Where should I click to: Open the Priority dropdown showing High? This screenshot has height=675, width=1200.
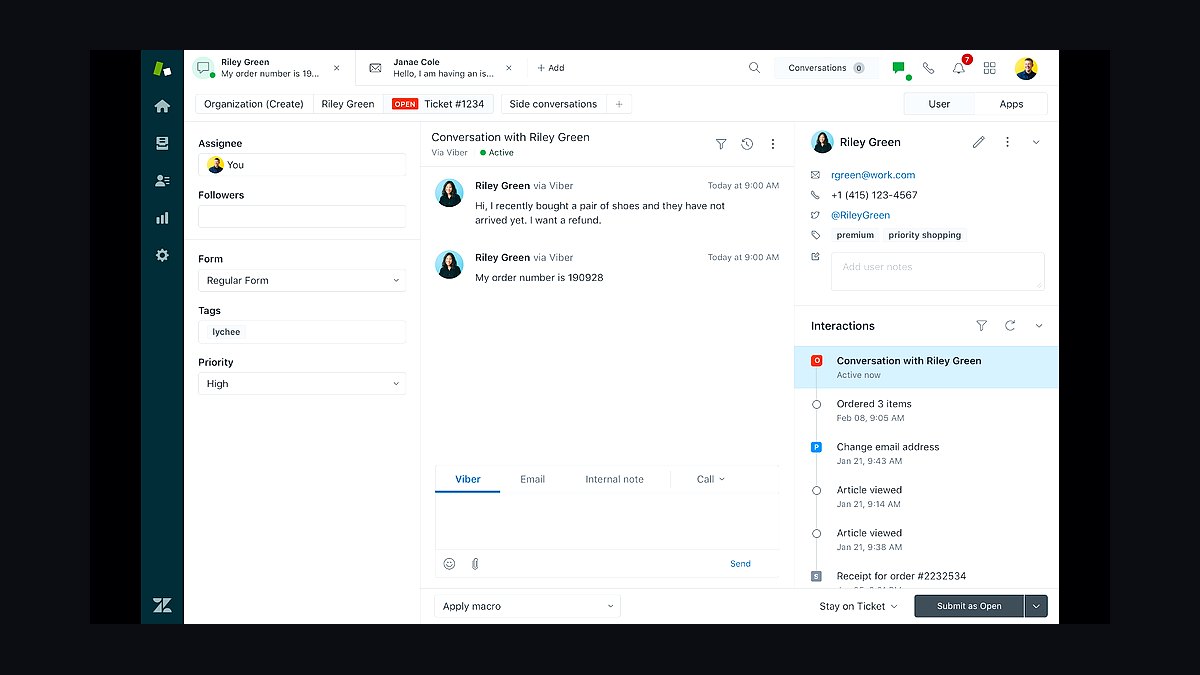pyautogui.click(x=302, y=384)
